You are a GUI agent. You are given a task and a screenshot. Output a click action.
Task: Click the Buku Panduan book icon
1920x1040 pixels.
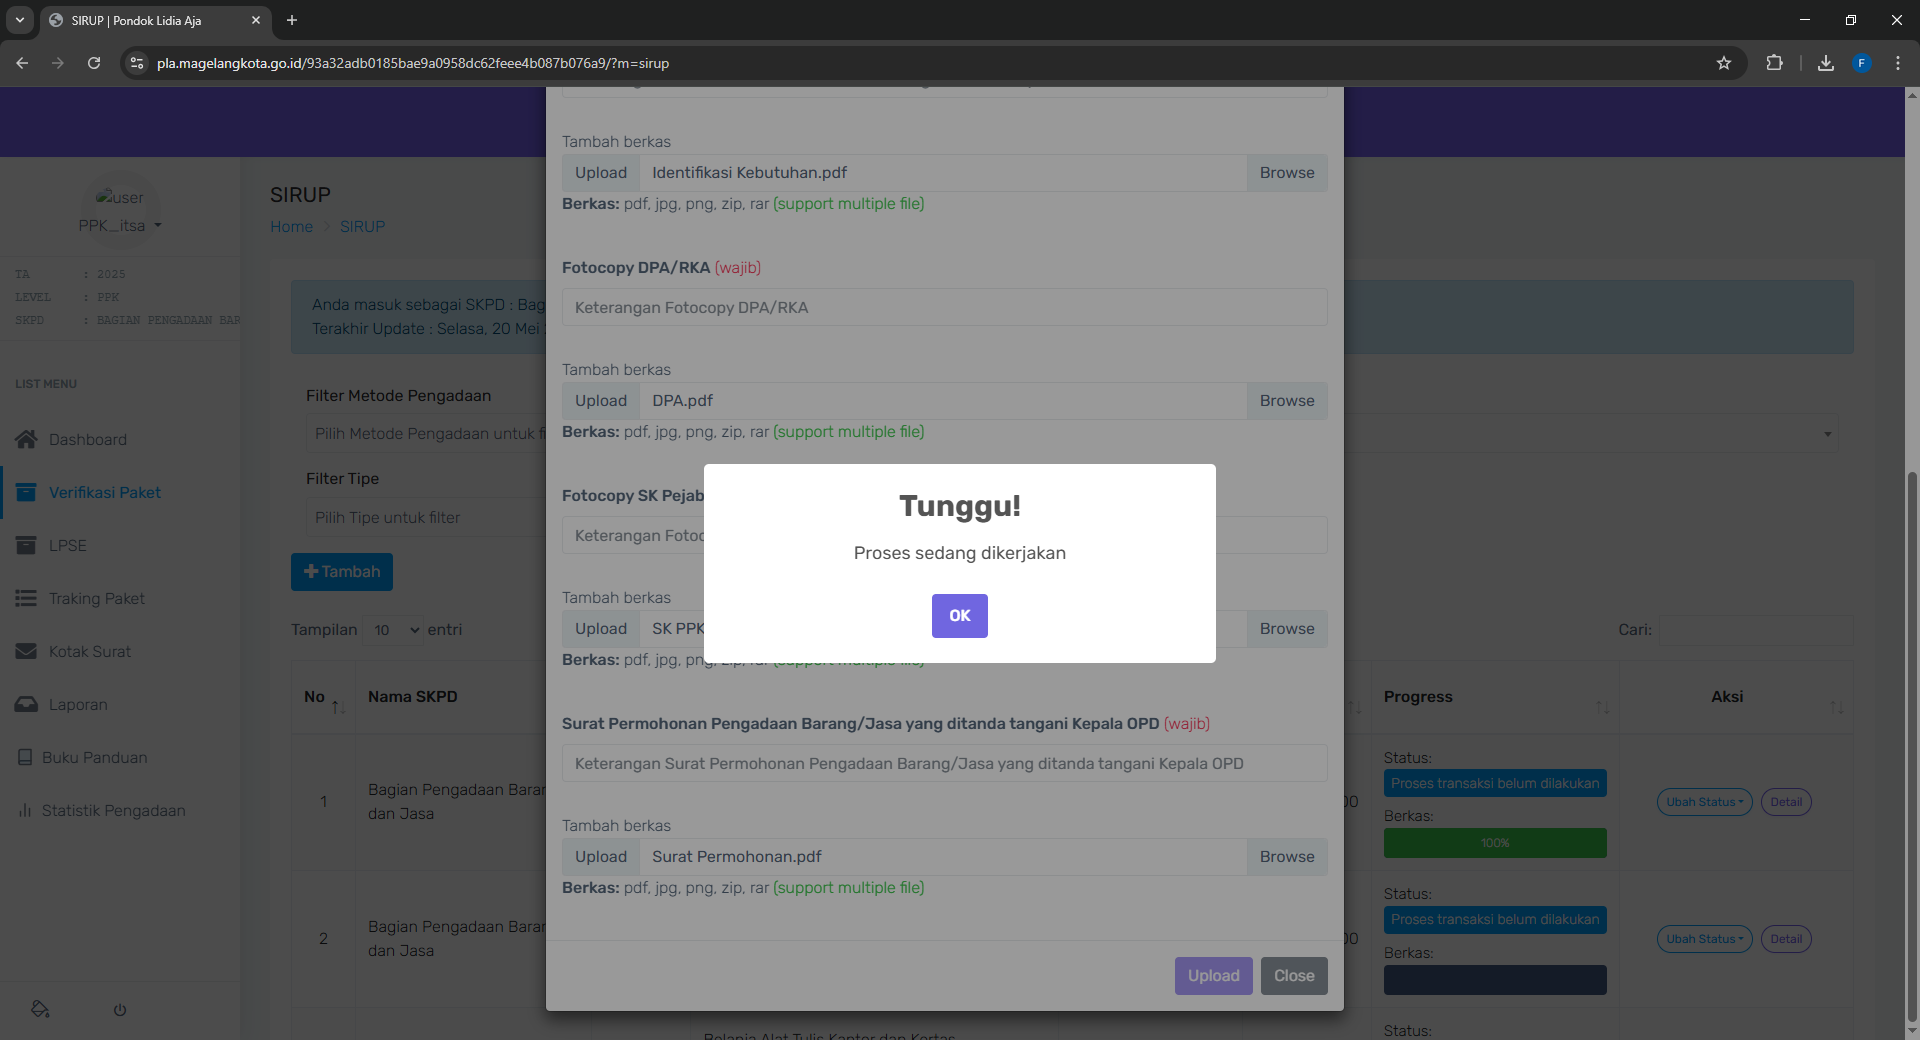pyautogui.click(x=25, y=757)
